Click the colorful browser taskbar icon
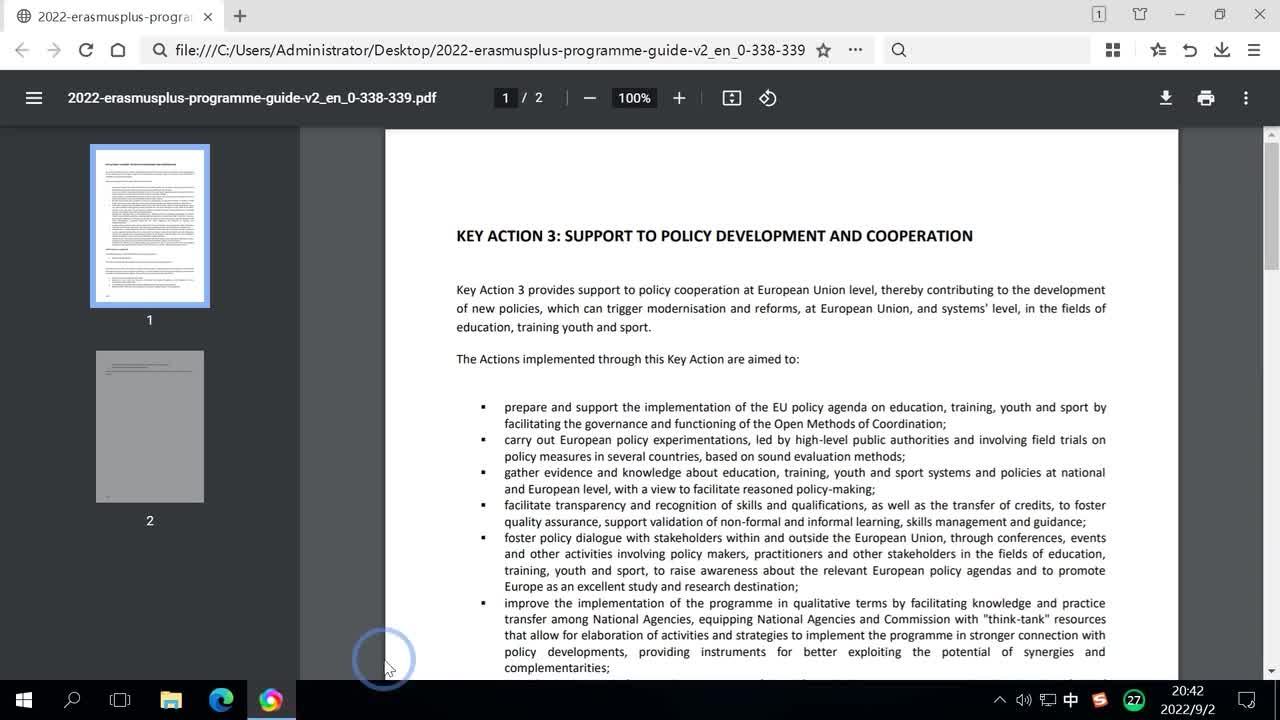Image resolution: width=1280 pixels, height=720 pixels. point(270,700)
